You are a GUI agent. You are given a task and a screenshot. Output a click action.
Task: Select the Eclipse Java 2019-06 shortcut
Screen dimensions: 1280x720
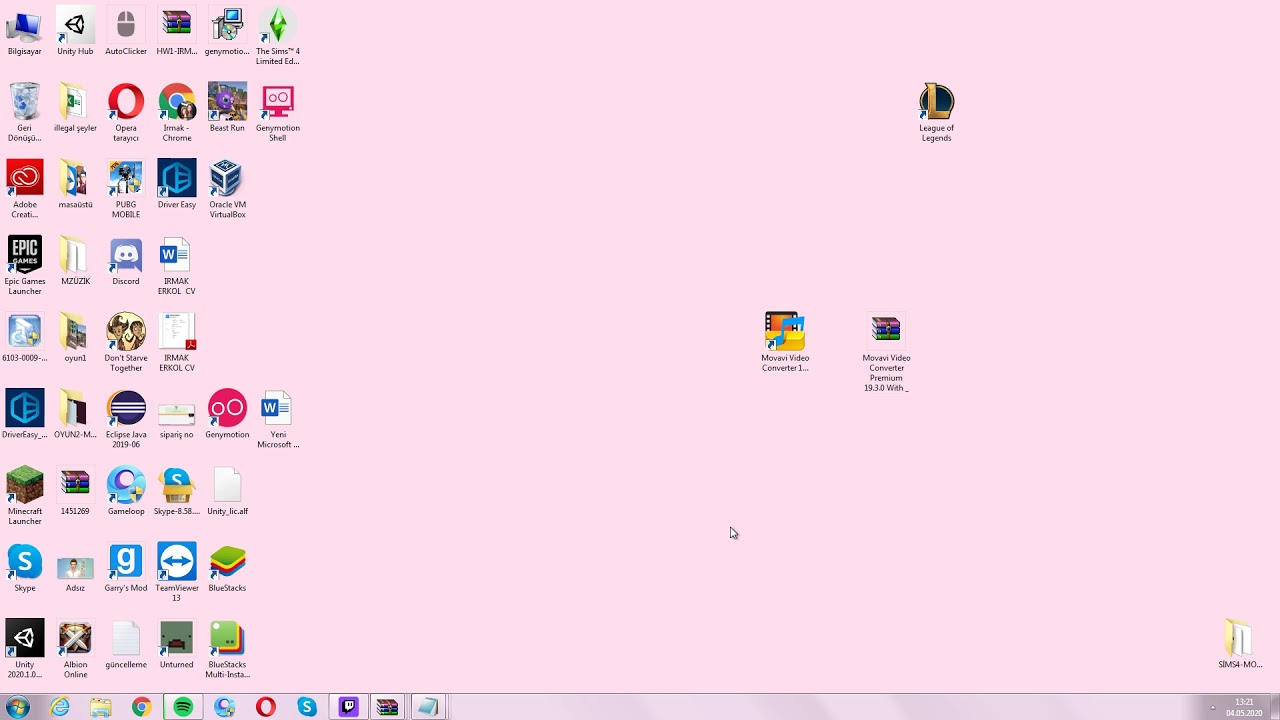pyautogui.click(x=126, y=420)
